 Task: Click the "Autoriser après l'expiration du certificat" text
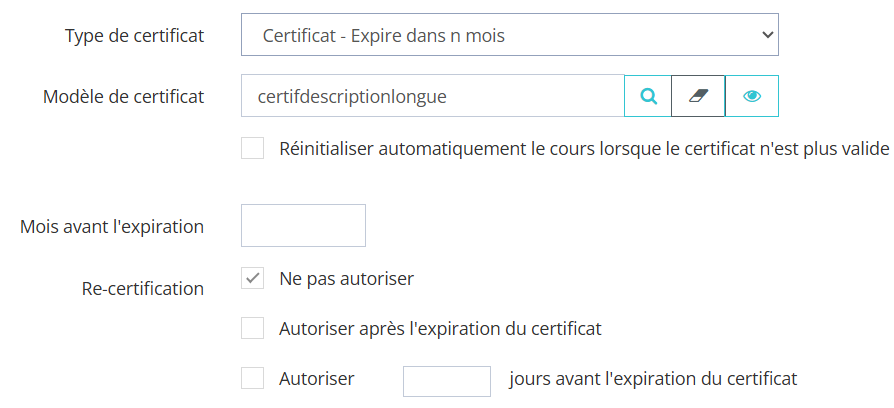point(440,328)
